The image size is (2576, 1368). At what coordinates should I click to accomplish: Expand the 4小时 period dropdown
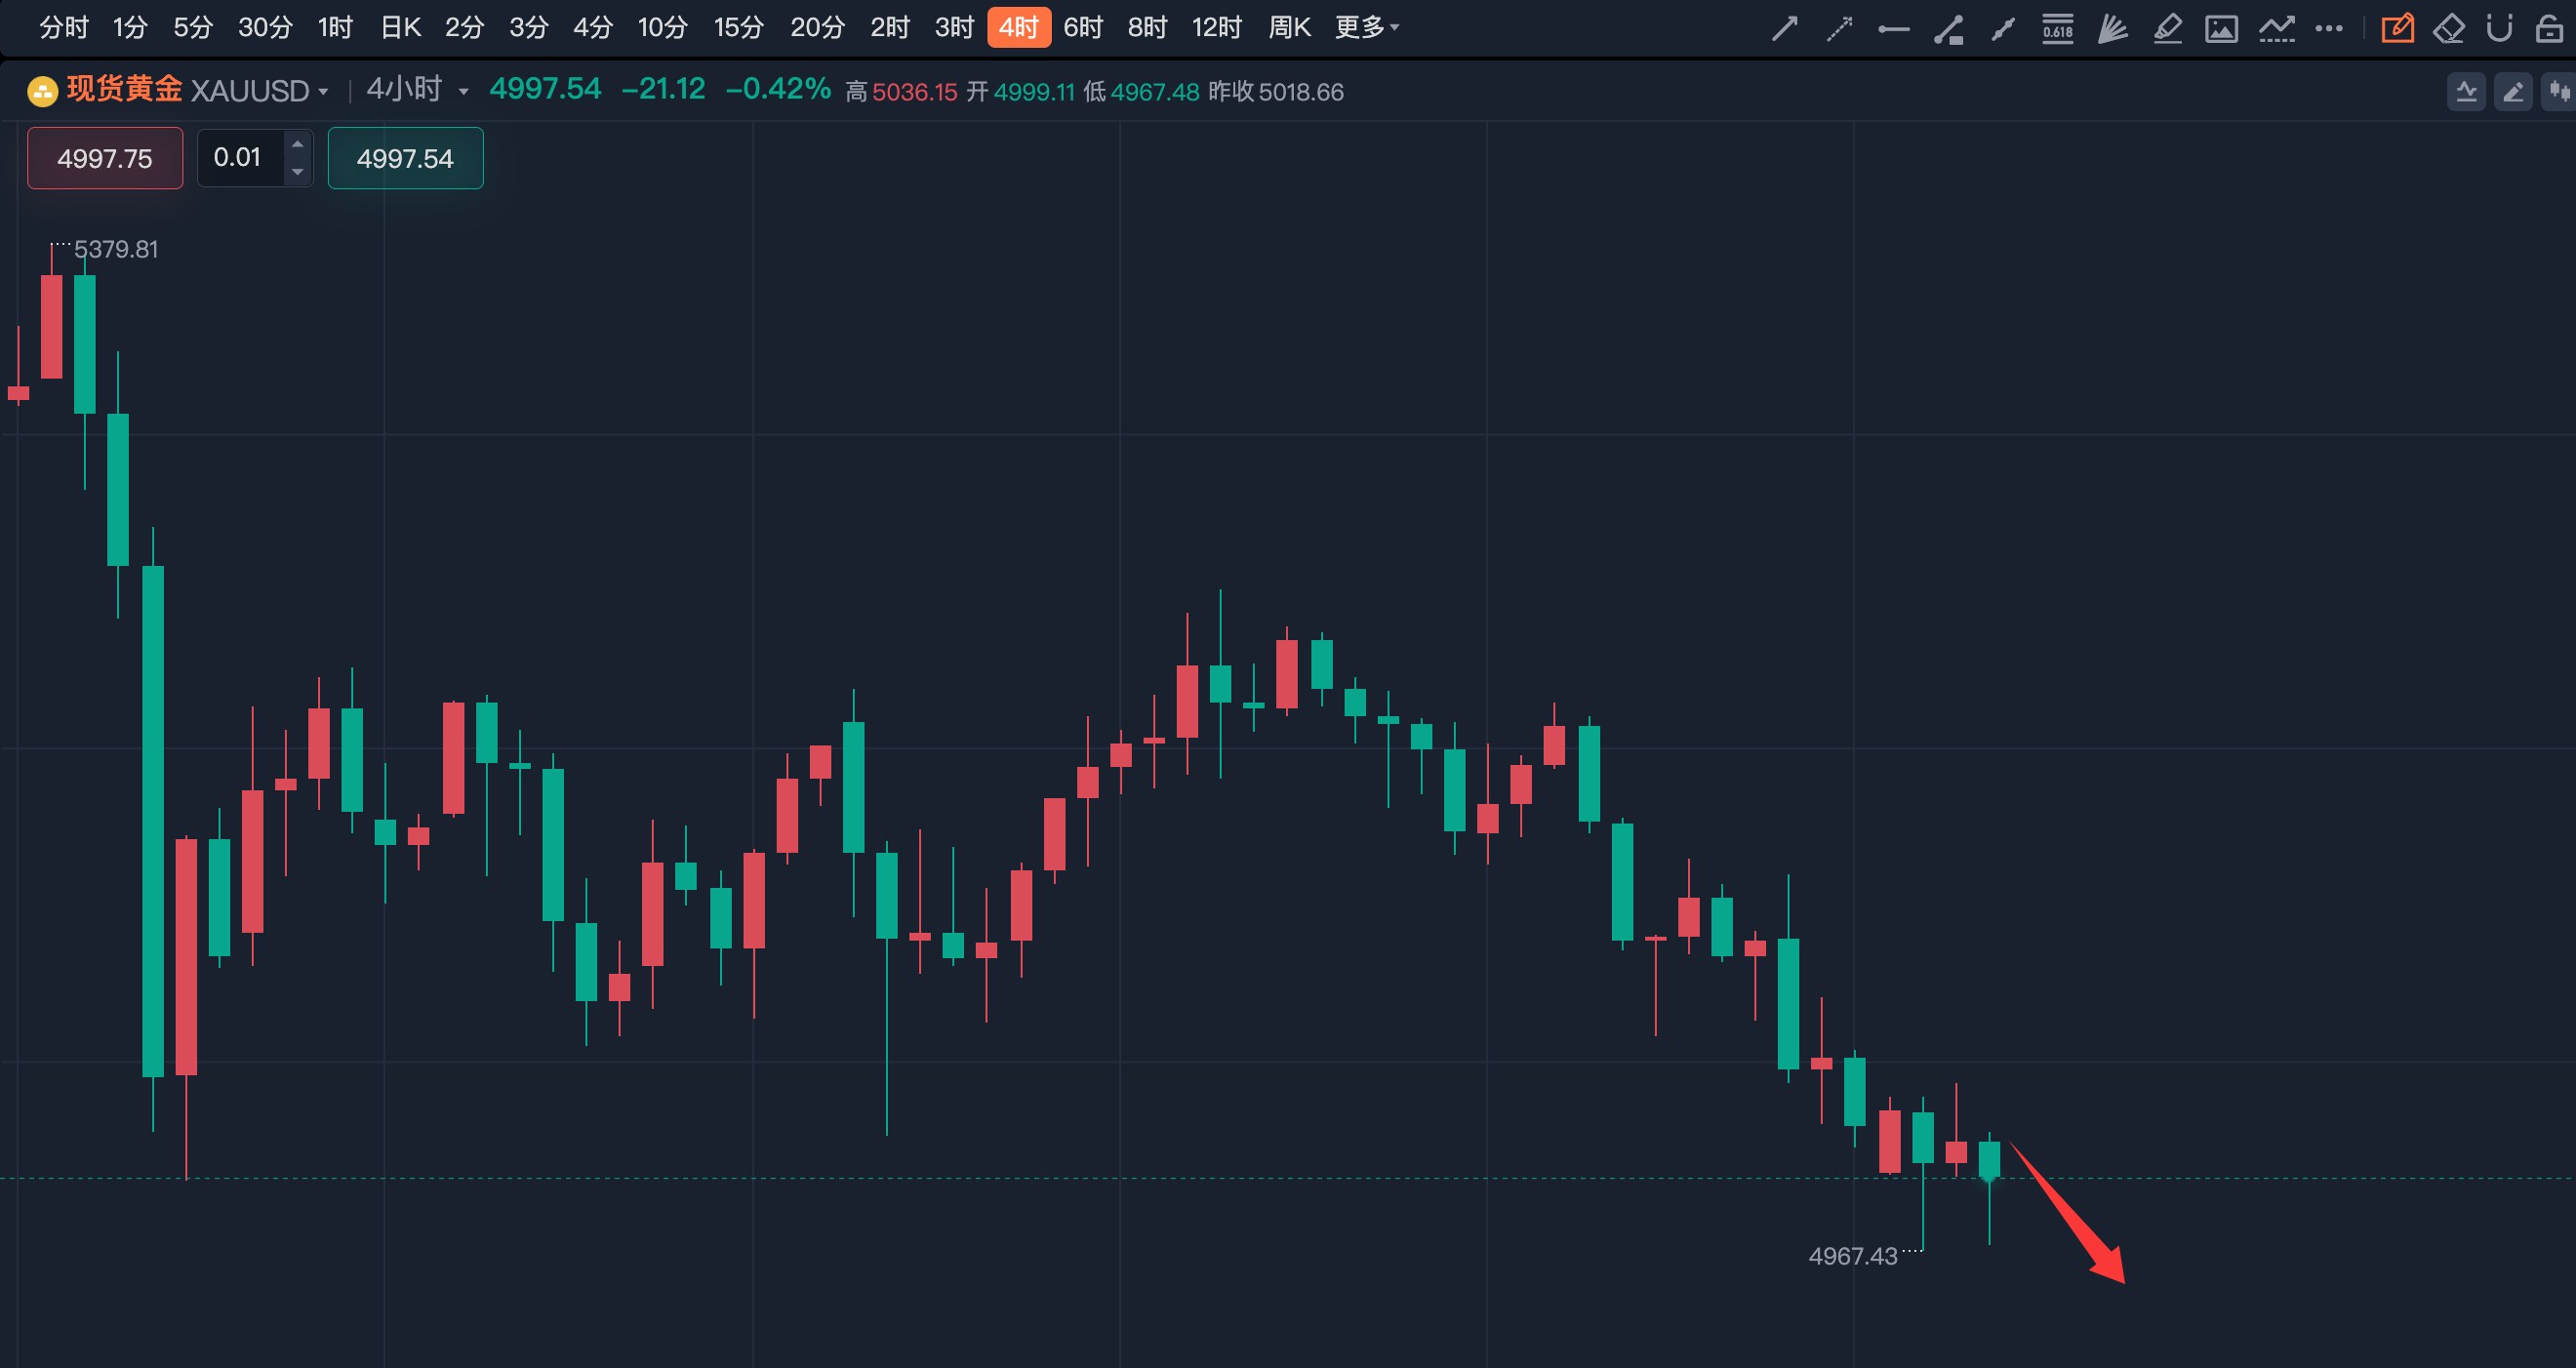463,92
